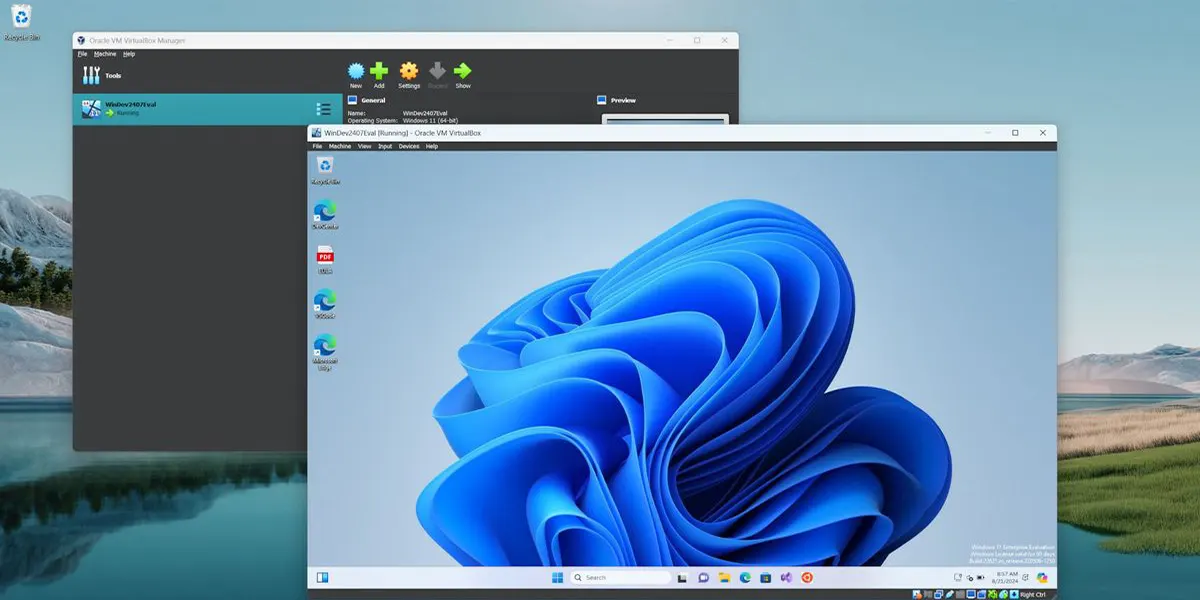1200x600 pixels.
Task: Open list menu icon on WinDev2407Eval row
Action: point(323,109)
